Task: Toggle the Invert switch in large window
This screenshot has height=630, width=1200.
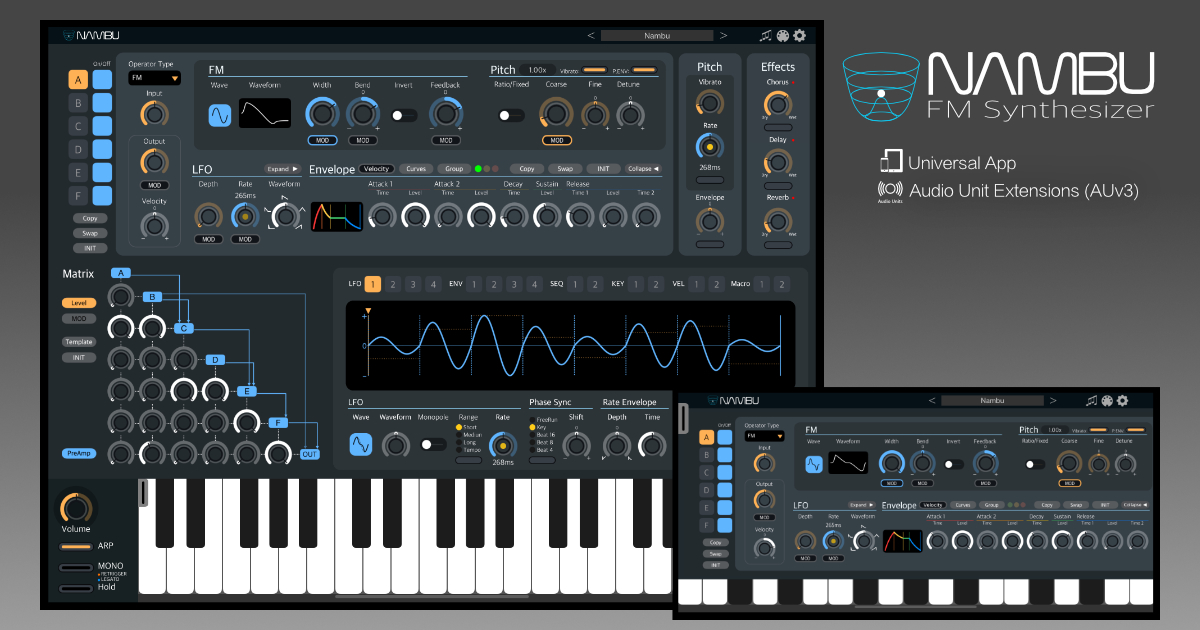Action: [x=404, y=115]
